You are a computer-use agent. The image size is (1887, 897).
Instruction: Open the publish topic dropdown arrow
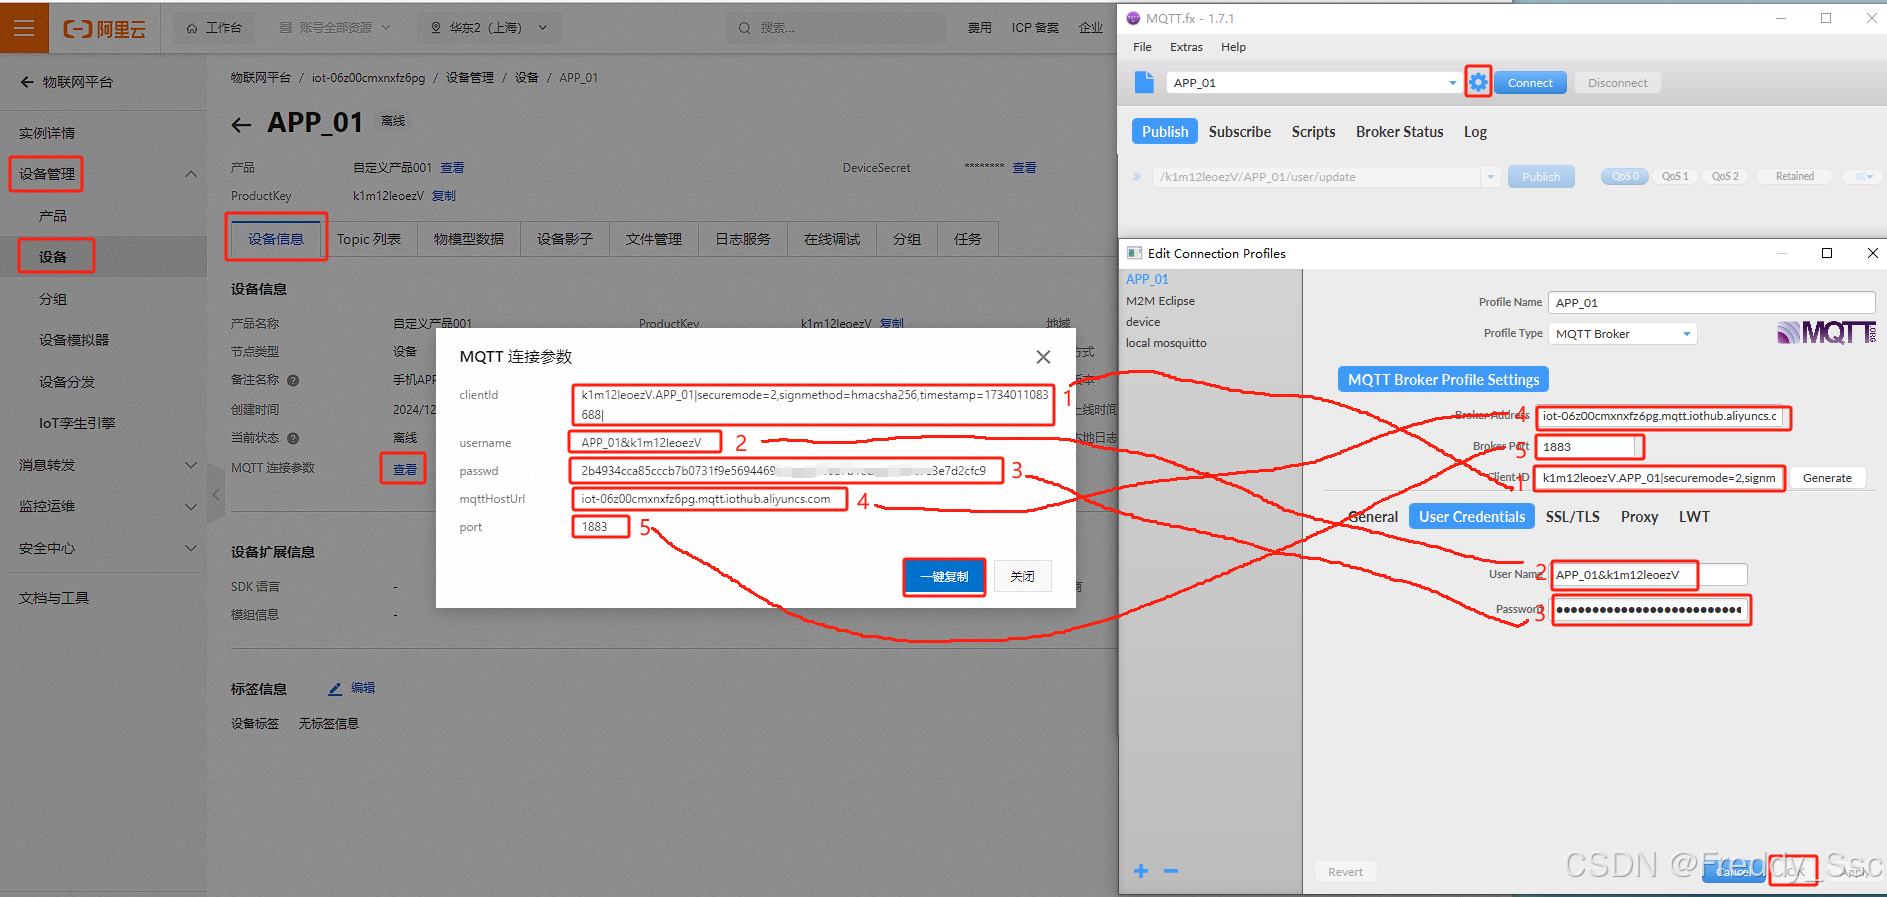[x=1491, y=177]
